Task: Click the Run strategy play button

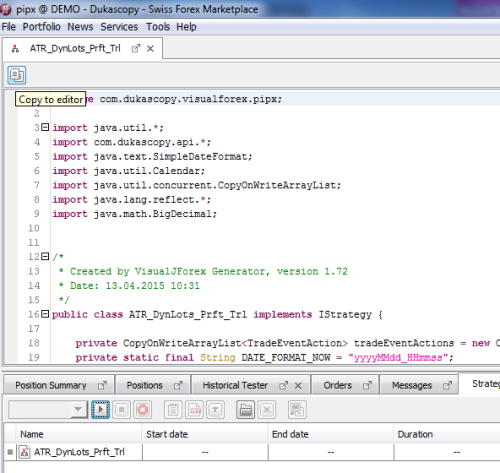Action: pos(100,409)
